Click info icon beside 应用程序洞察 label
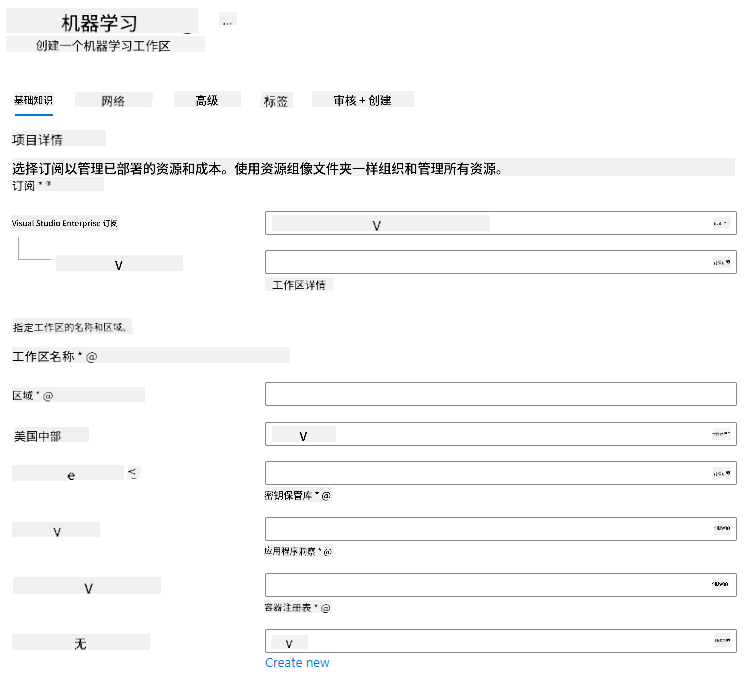Image resolution: width=746 pixels, height=677 pixels. click(327, 552)
